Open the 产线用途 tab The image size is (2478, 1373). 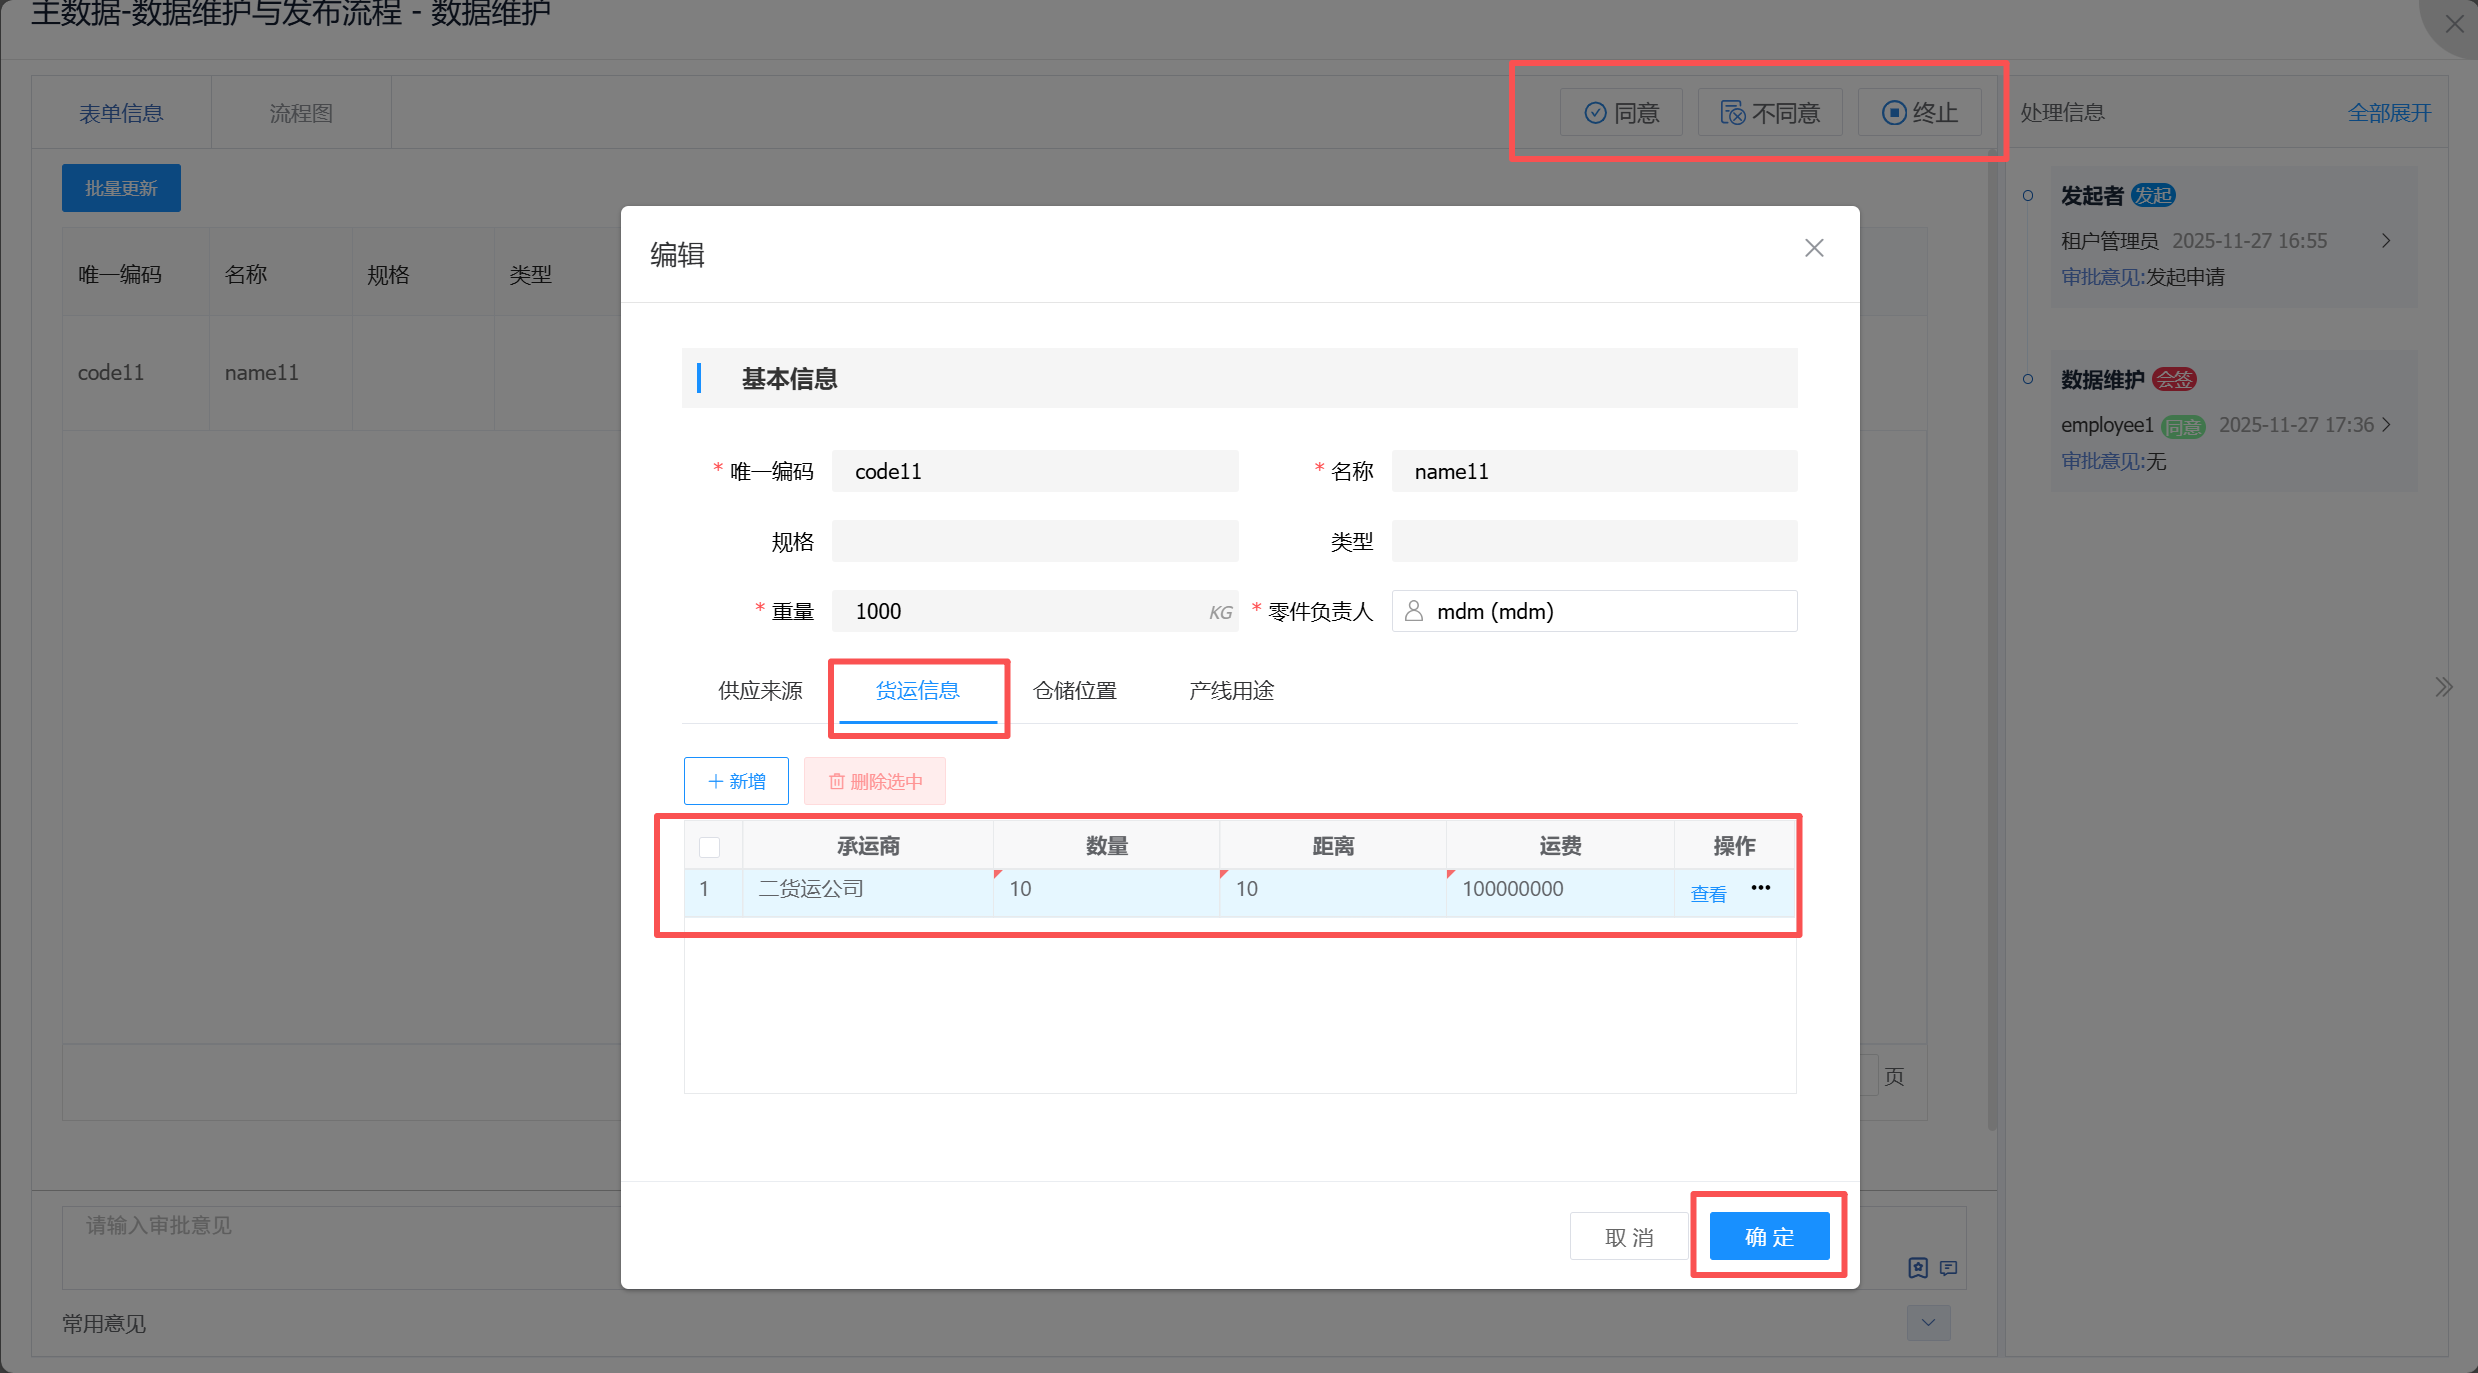pyautogui.click(x=1231, y=691)
